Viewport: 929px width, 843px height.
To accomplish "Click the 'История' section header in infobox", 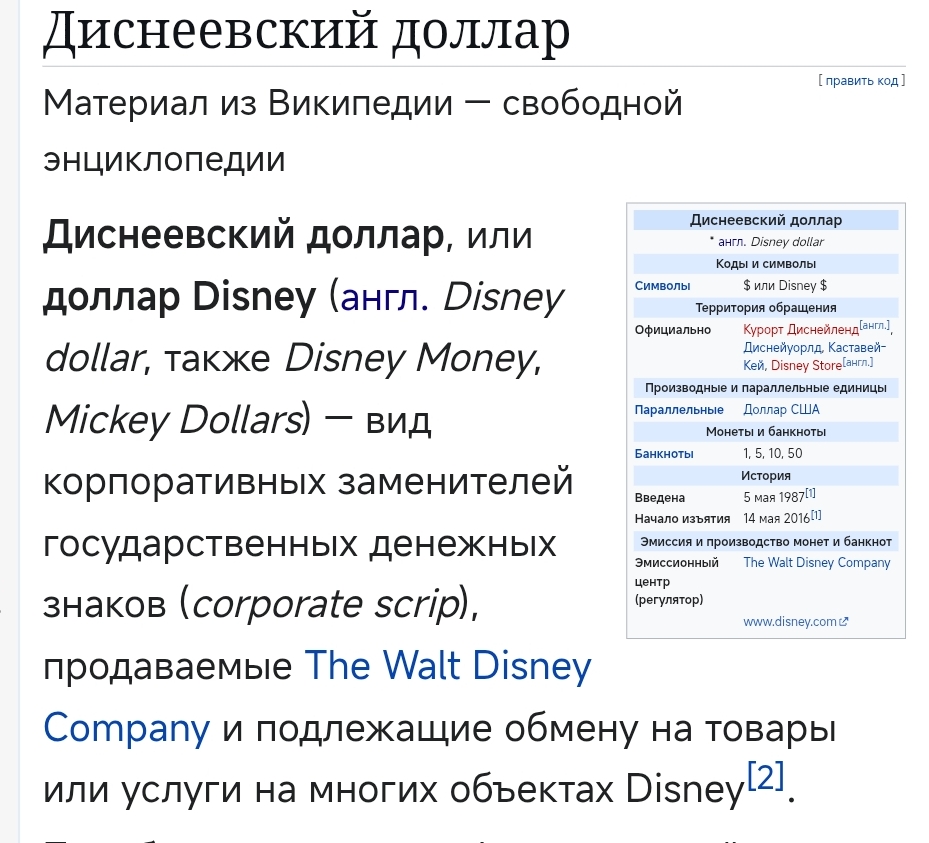I will coord(765,475).
